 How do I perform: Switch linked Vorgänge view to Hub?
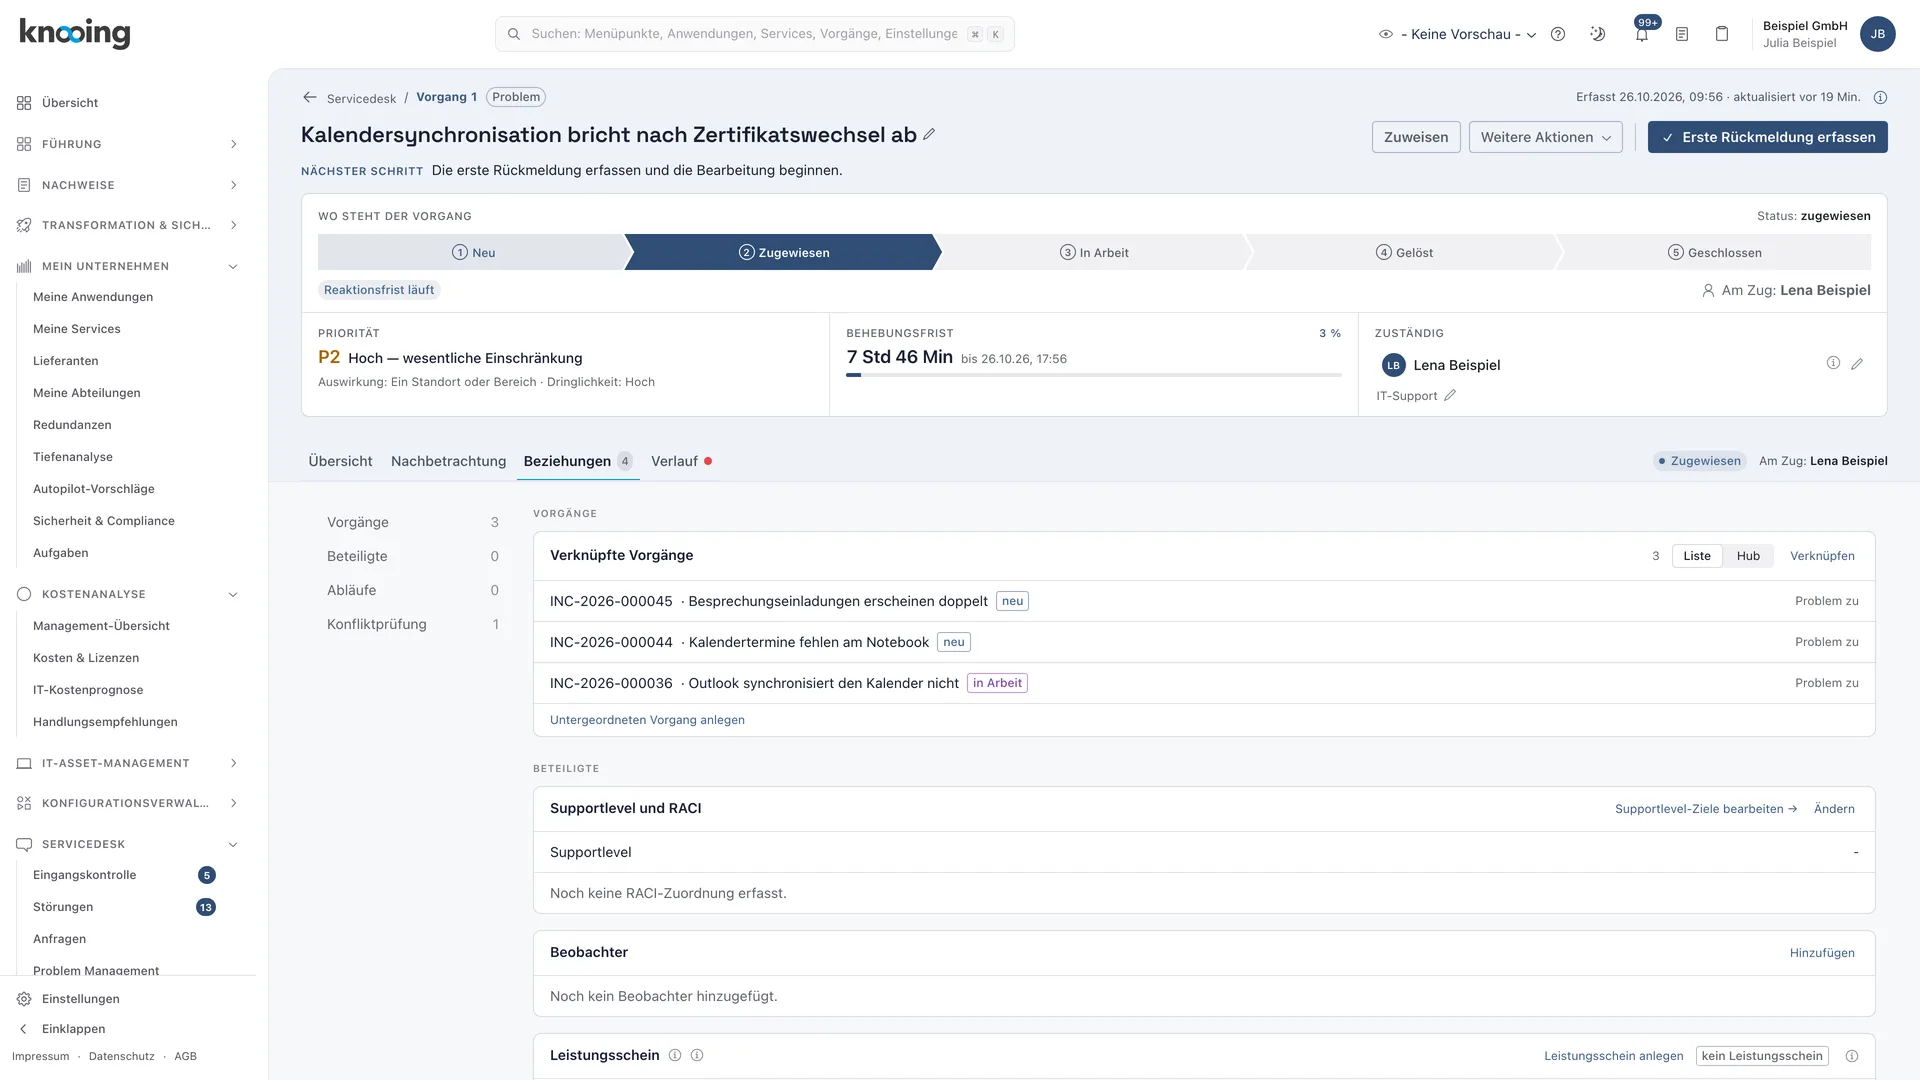1748,556
